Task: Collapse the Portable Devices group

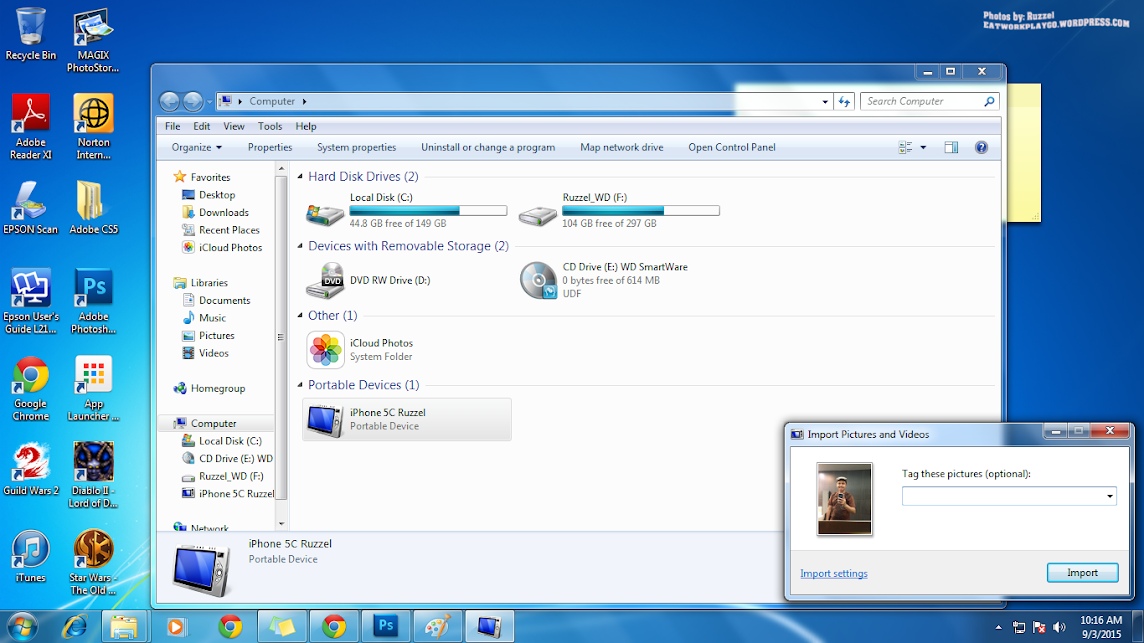Action: 300,385
